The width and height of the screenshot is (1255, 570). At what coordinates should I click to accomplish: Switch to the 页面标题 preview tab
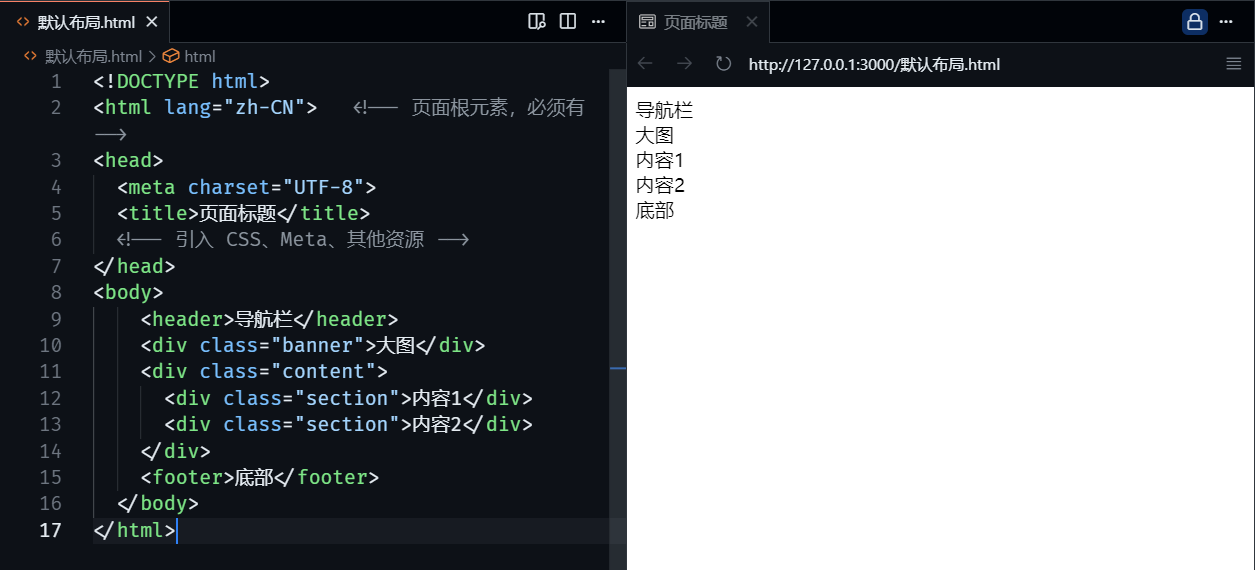point(695,22)
